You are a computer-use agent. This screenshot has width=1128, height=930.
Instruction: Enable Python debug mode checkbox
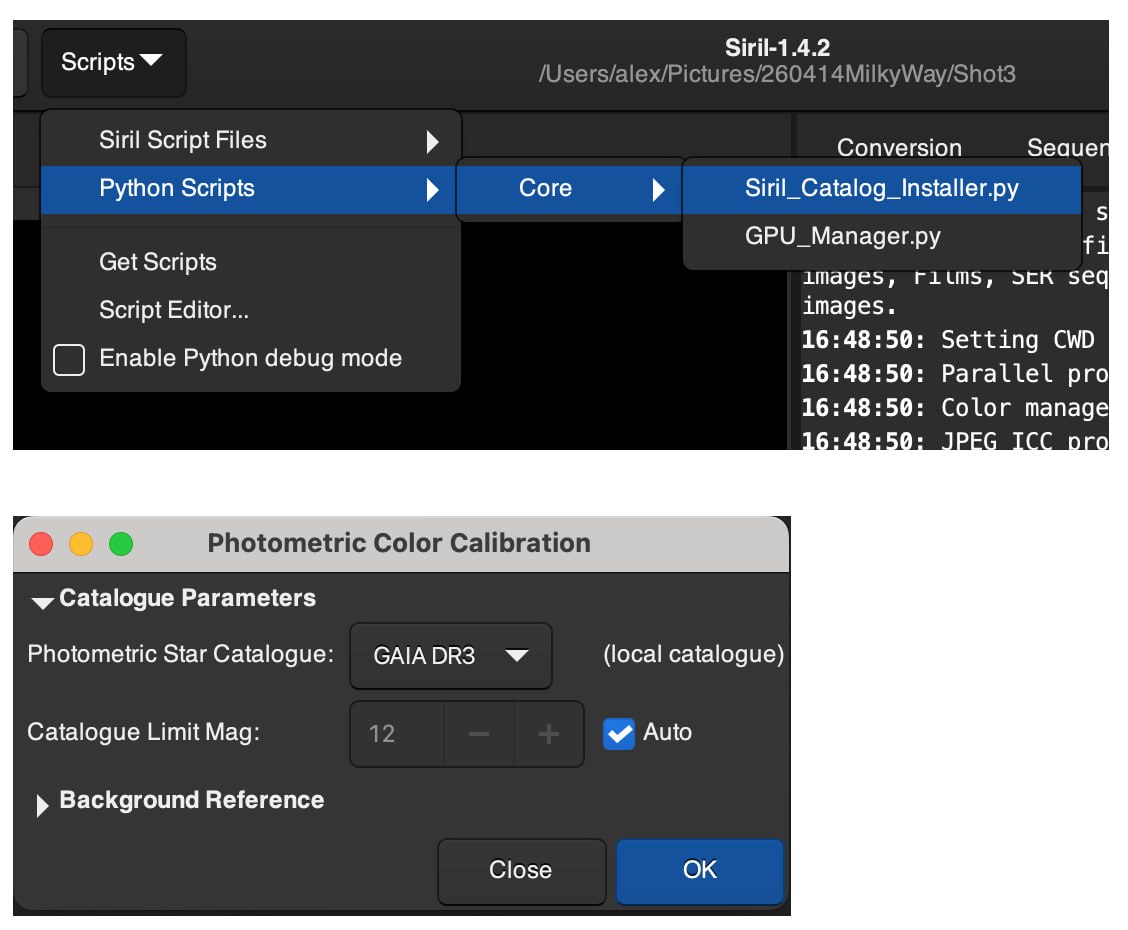(x=69, y=359)
